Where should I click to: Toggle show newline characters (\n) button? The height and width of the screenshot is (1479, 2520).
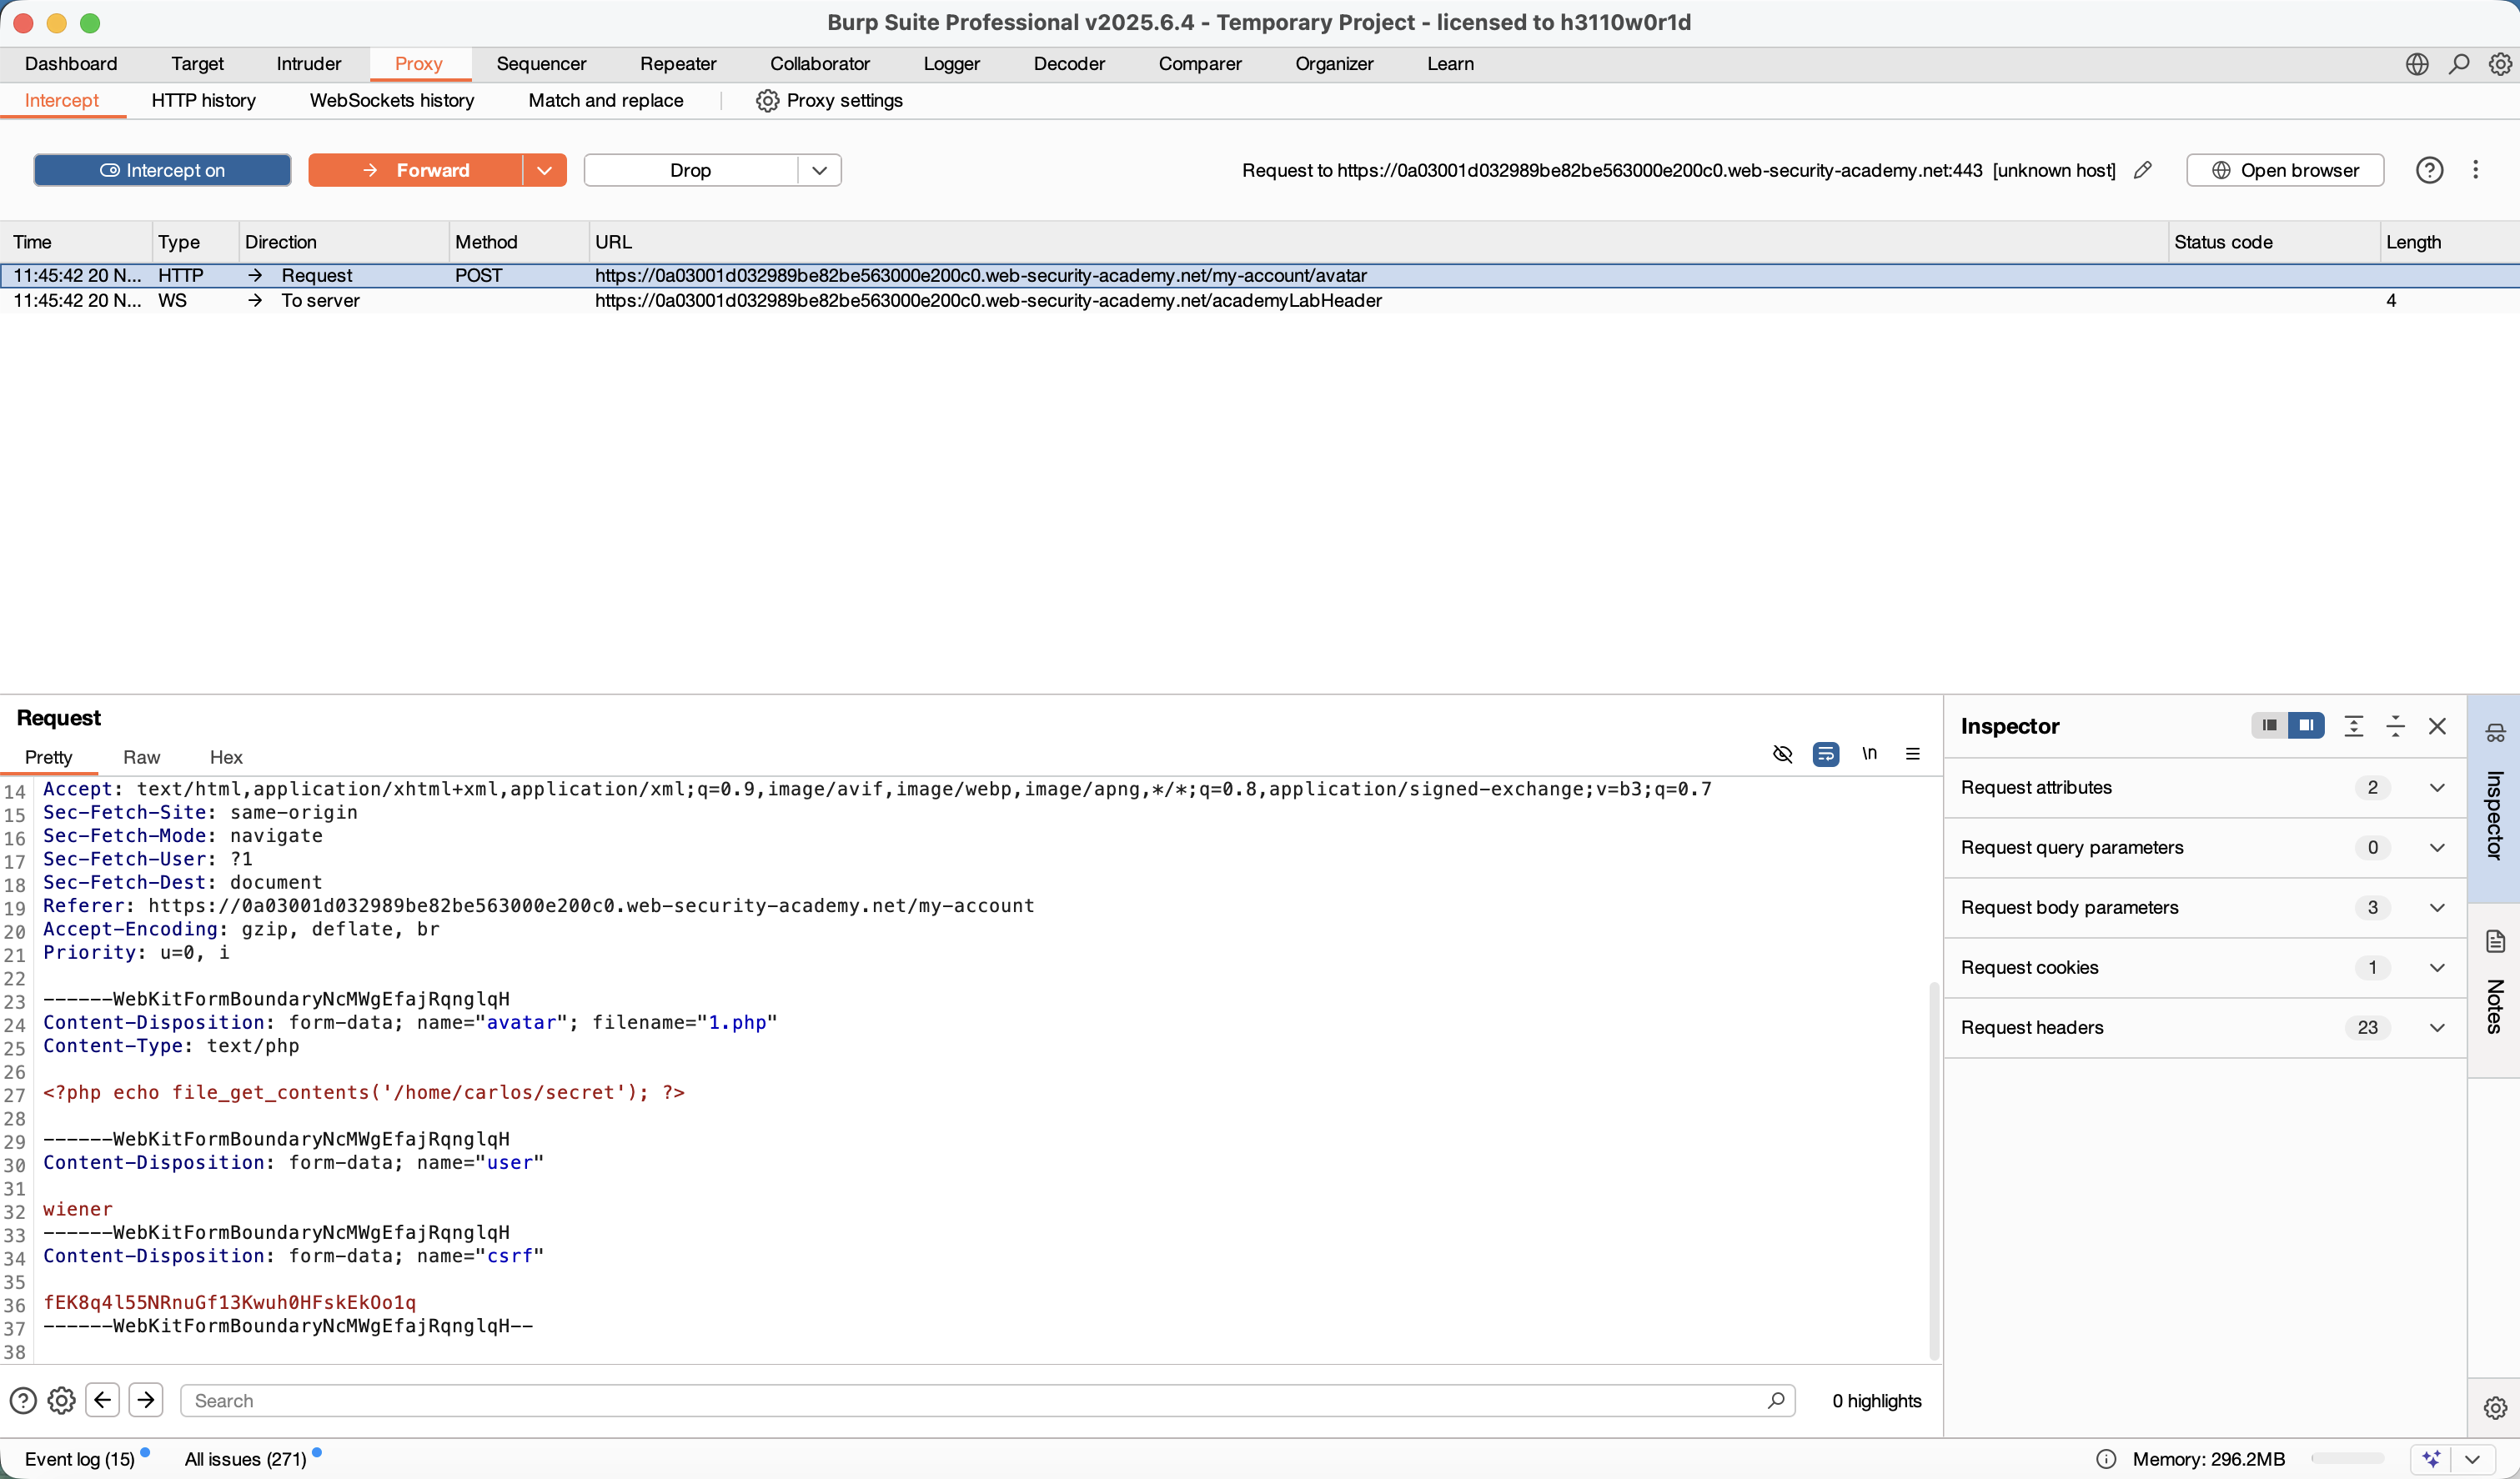pyautogui.click(x=1869, y=754)
